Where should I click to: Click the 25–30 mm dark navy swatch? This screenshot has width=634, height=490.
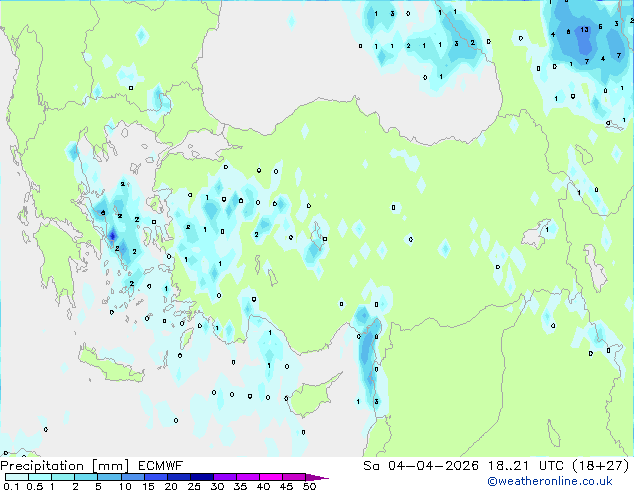point(201,477)
